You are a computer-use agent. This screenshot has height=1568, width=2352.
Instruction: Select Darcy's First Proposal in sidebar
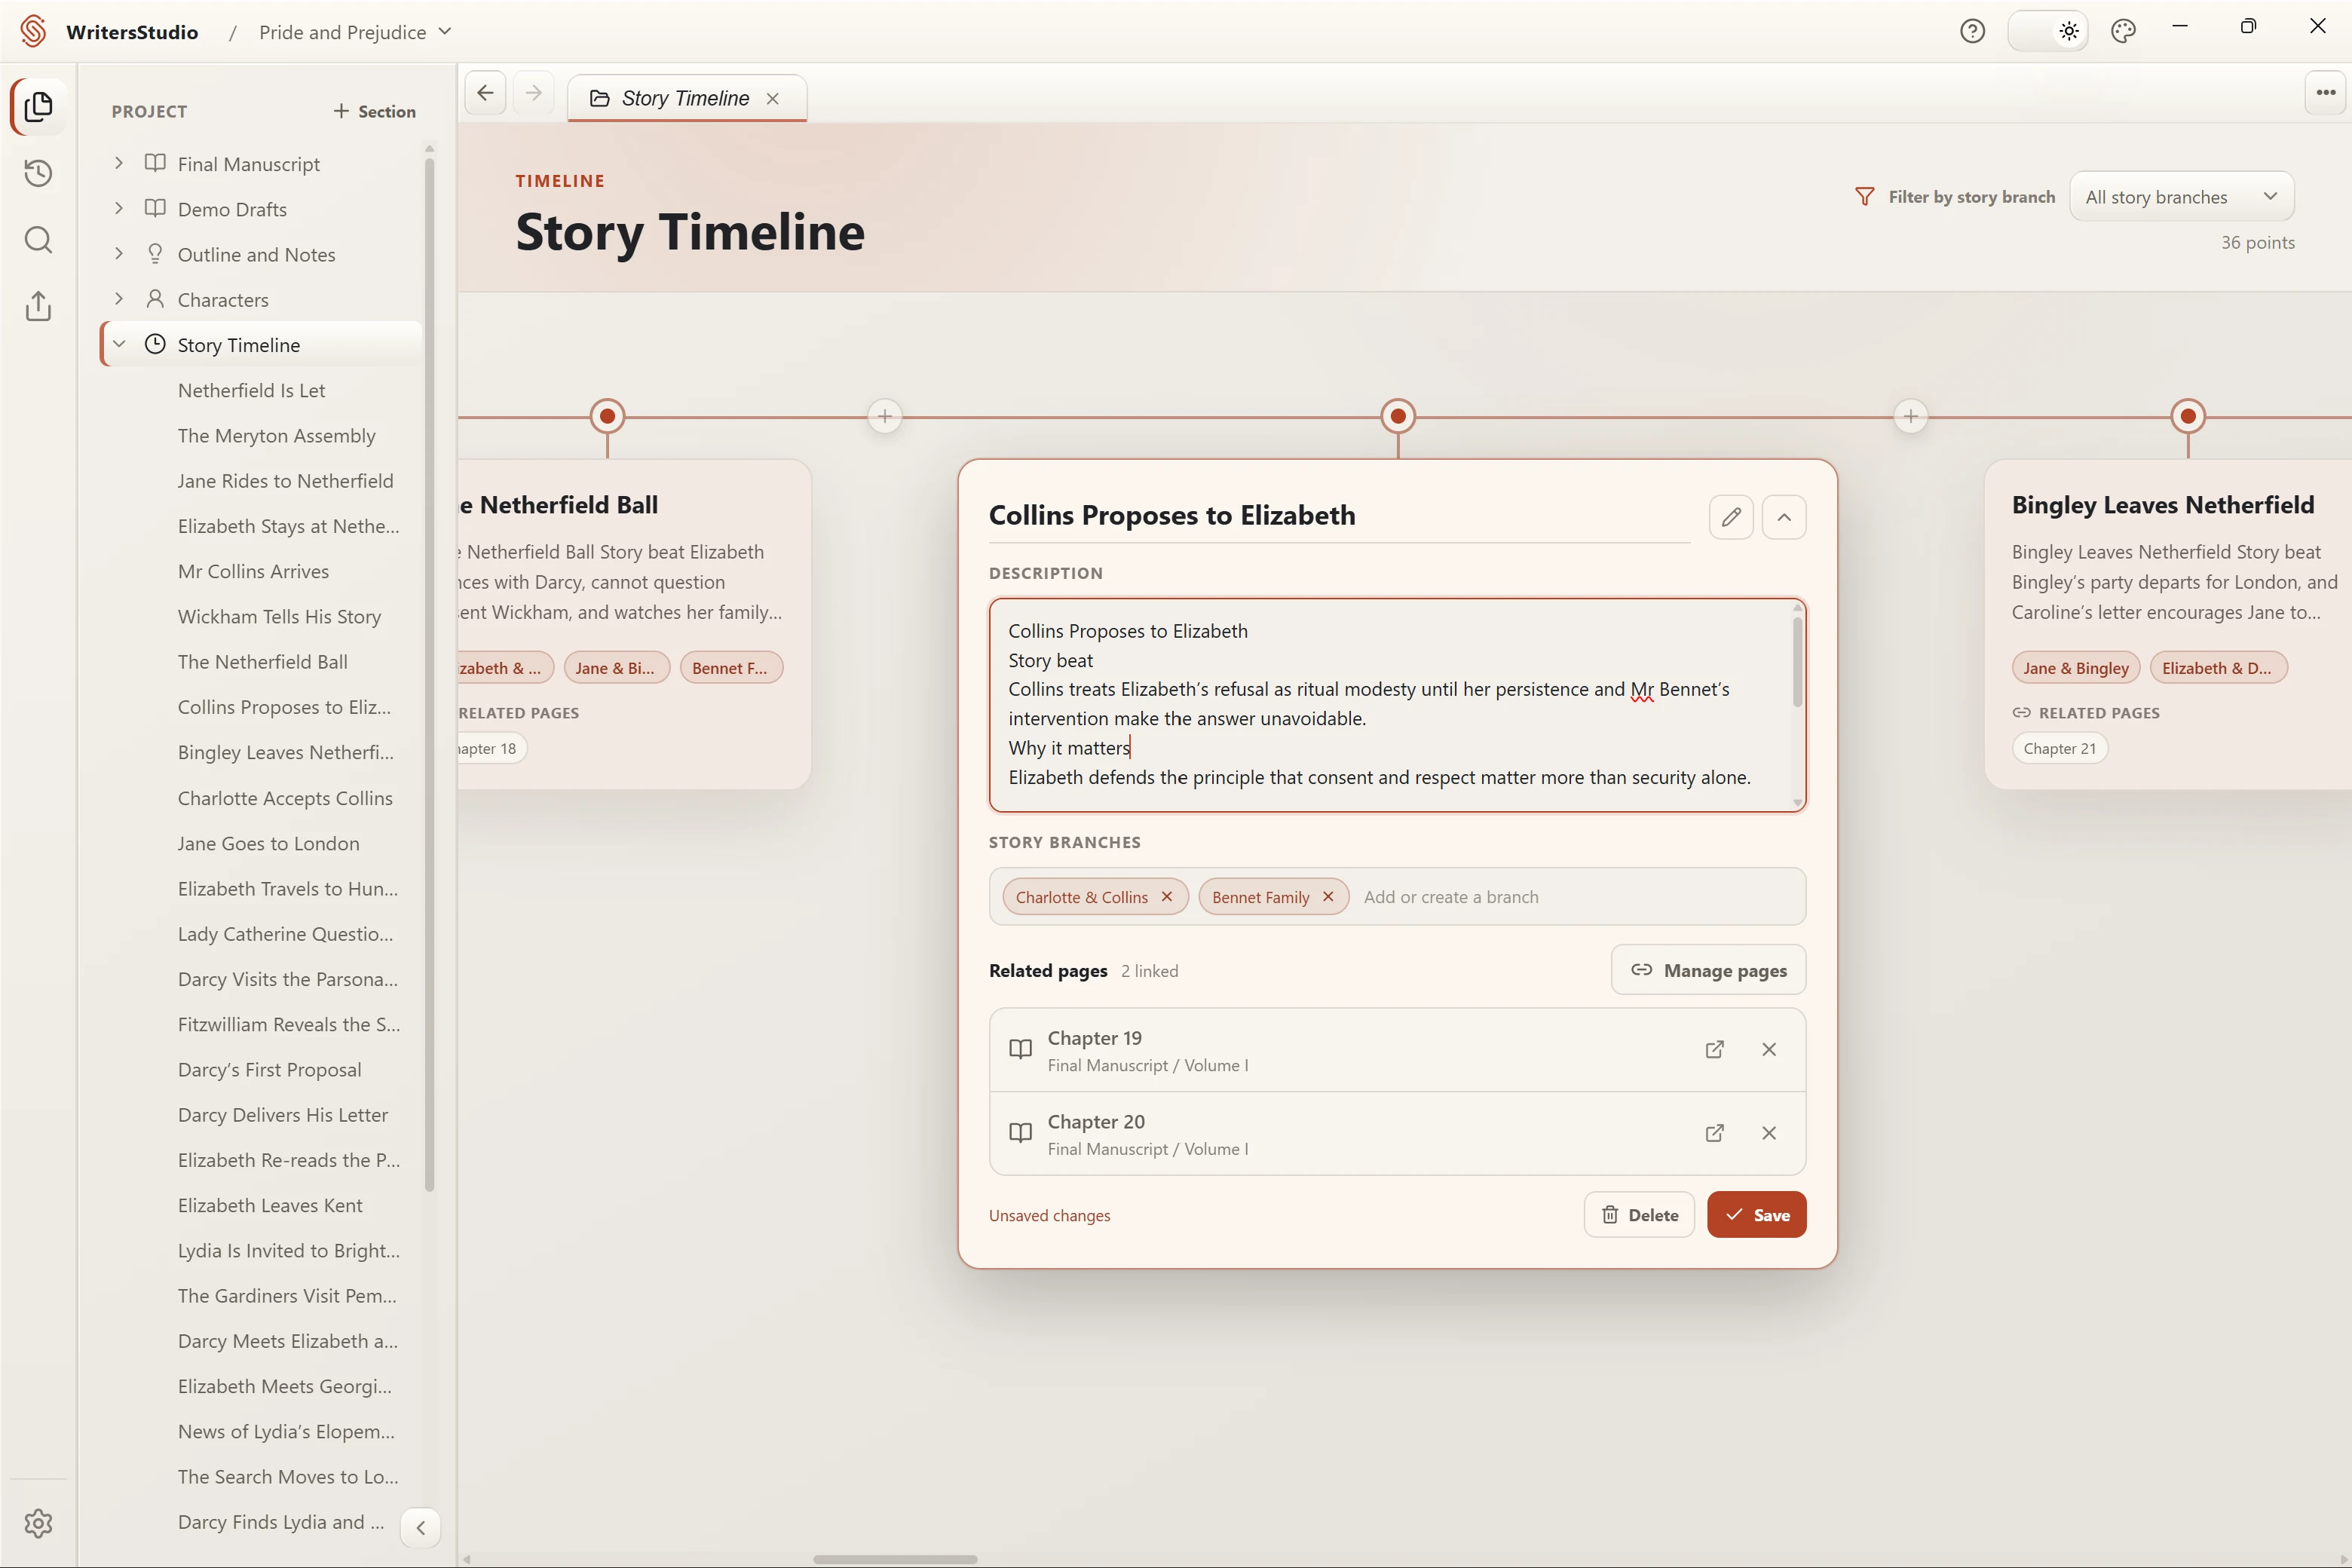tap(269, 1069)
